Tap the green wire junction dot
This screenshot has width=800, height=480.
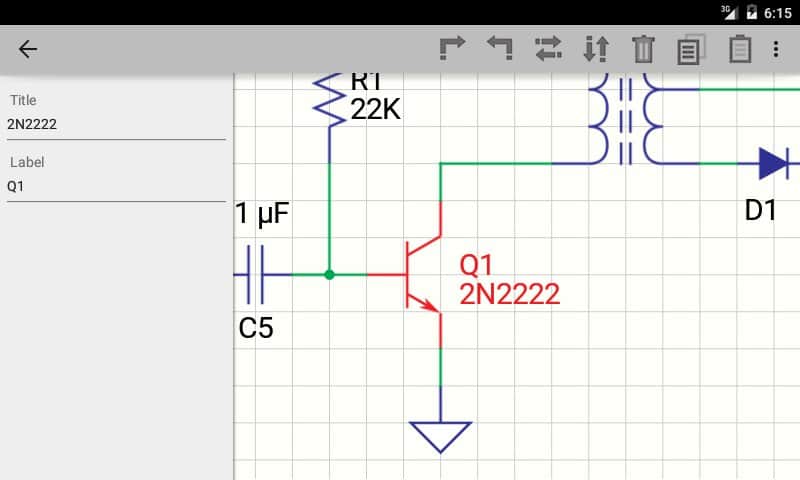click(x=329, y=273)
